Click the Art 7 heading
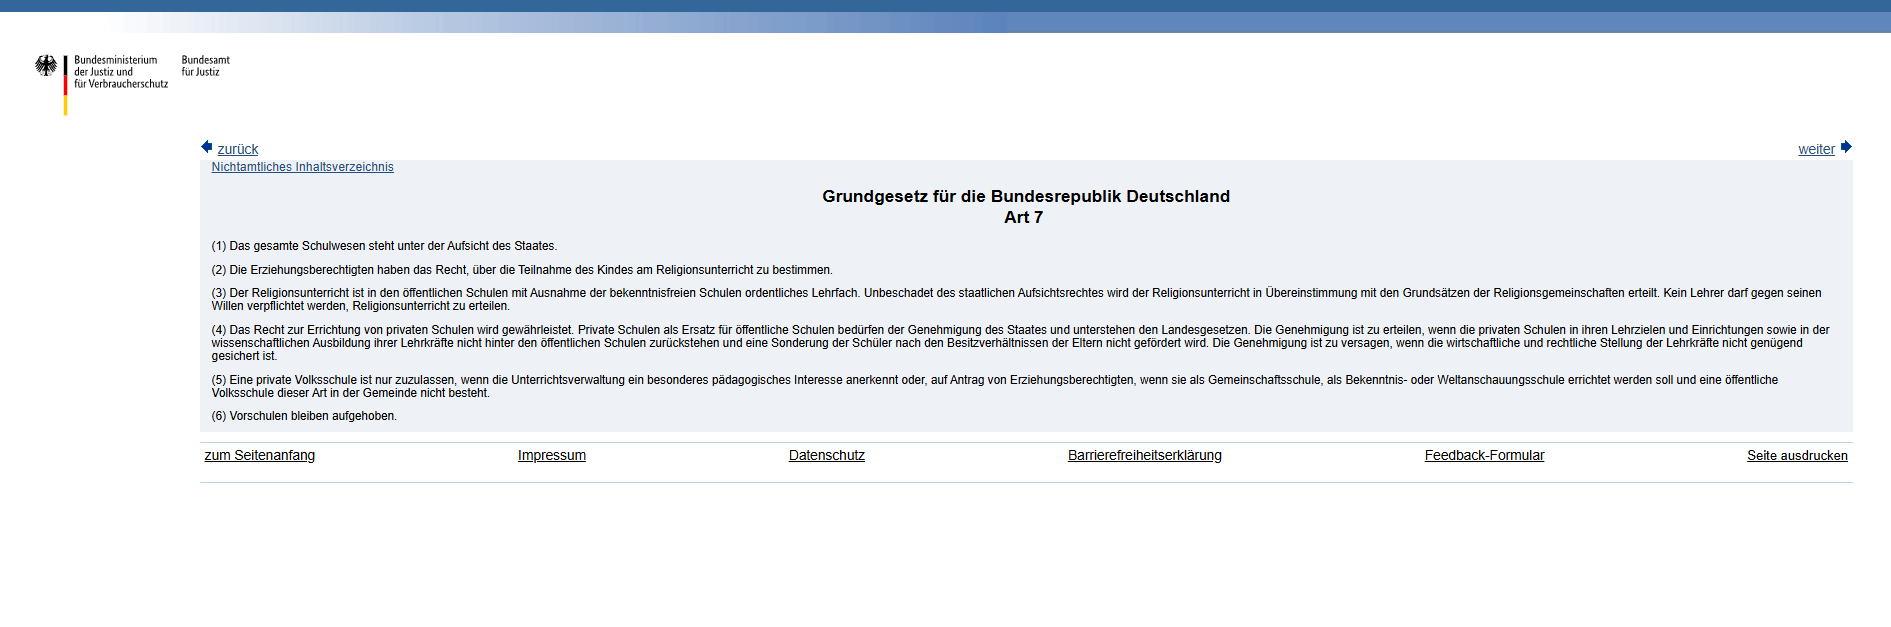 coord(1023,217)
